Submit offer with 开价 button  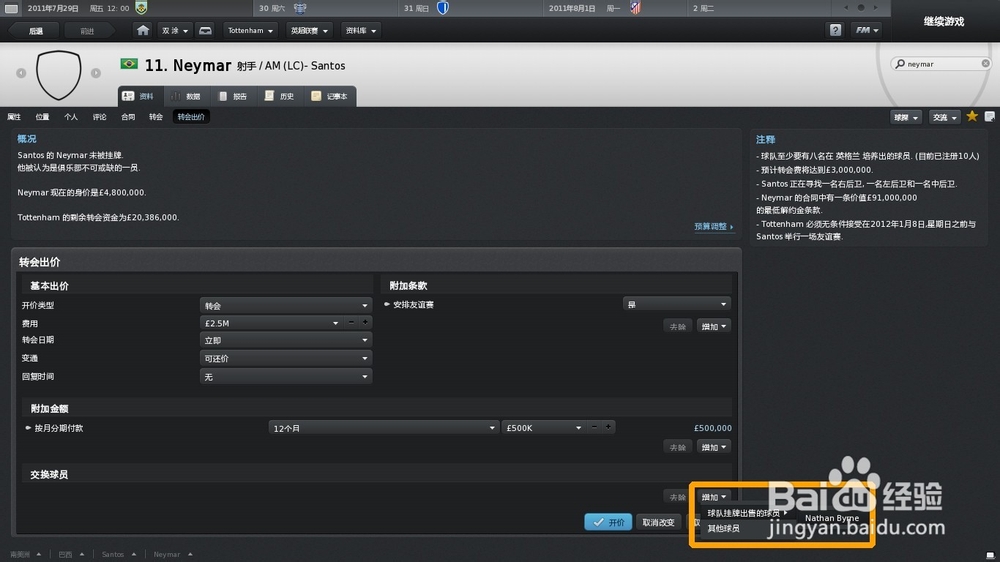click(608, 522)
